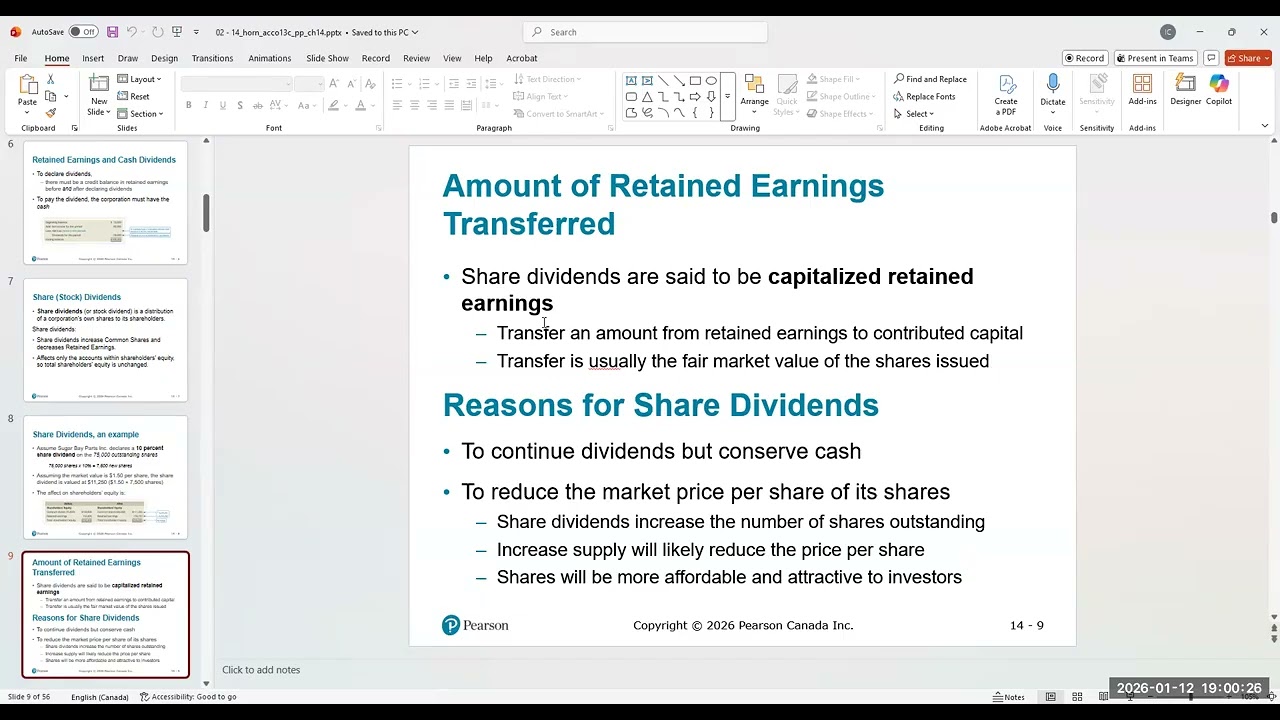This screenshot has width=1280, height=720.
Task: Click to add notes below the slide
Action: tap(261, 670)
